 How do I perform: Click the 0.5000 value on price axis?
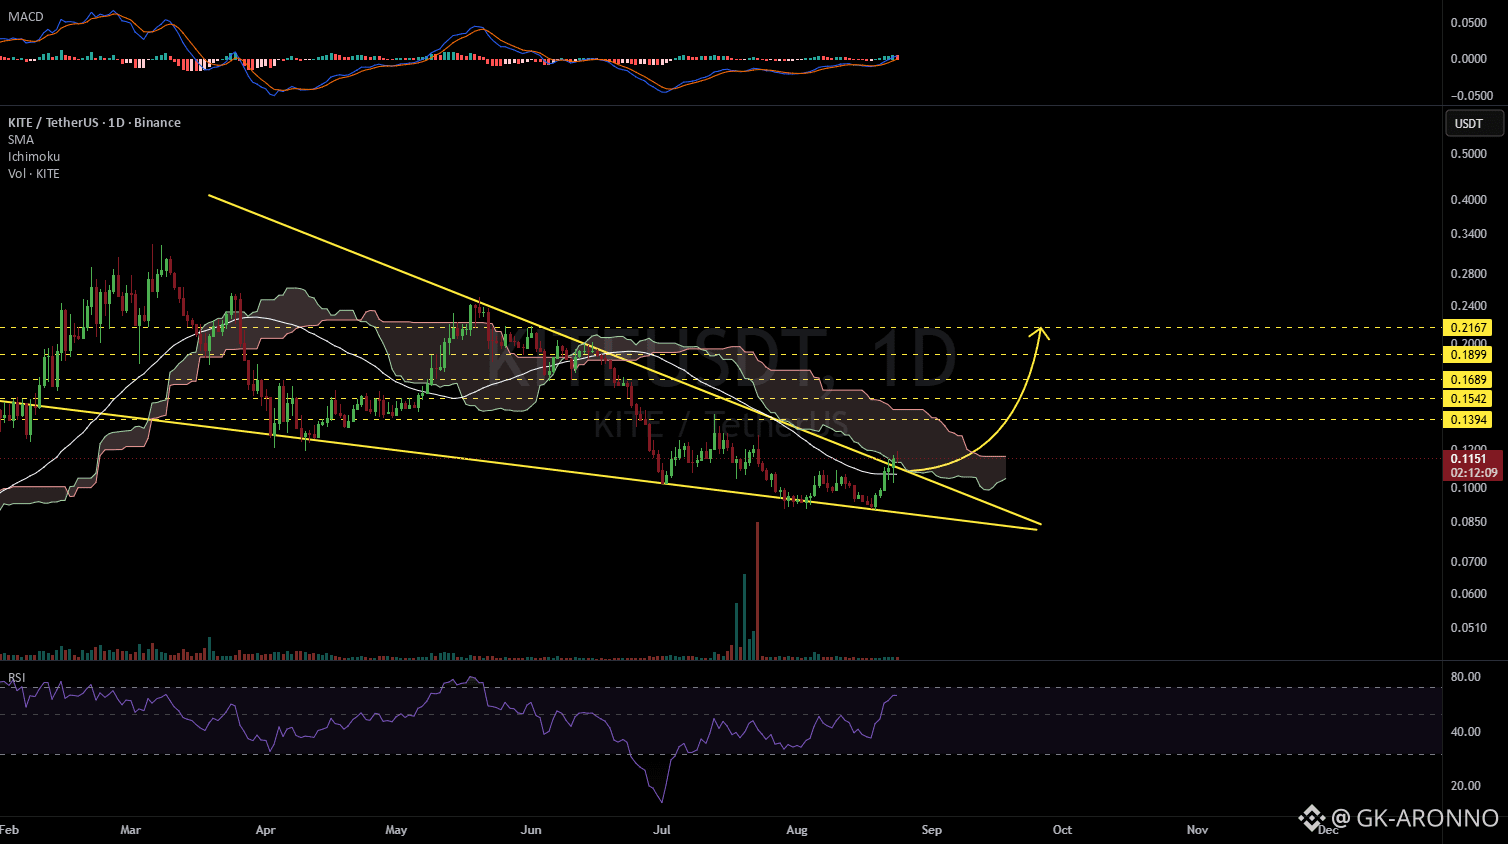(1469, 154)
